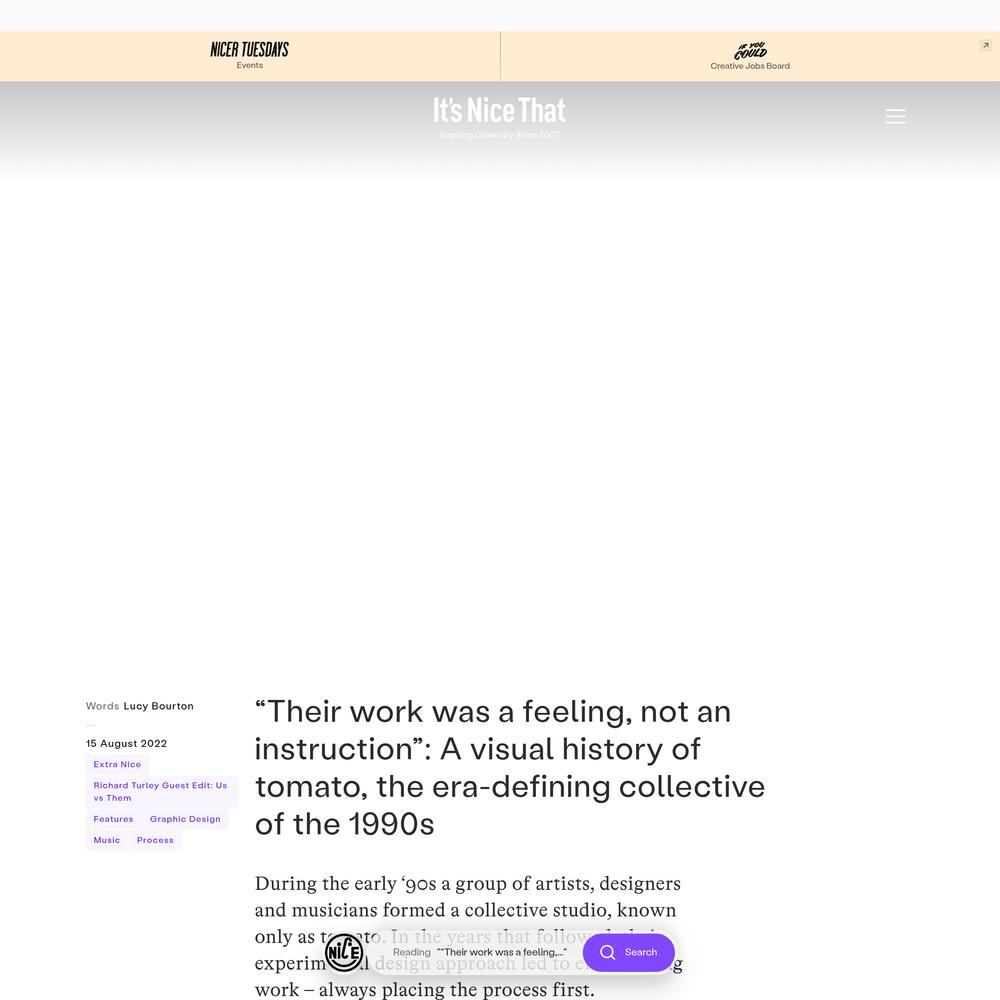Viewport: 1000px width, 1000px height.
Task: Open the Music tag
Action: (x=107, y=840)
